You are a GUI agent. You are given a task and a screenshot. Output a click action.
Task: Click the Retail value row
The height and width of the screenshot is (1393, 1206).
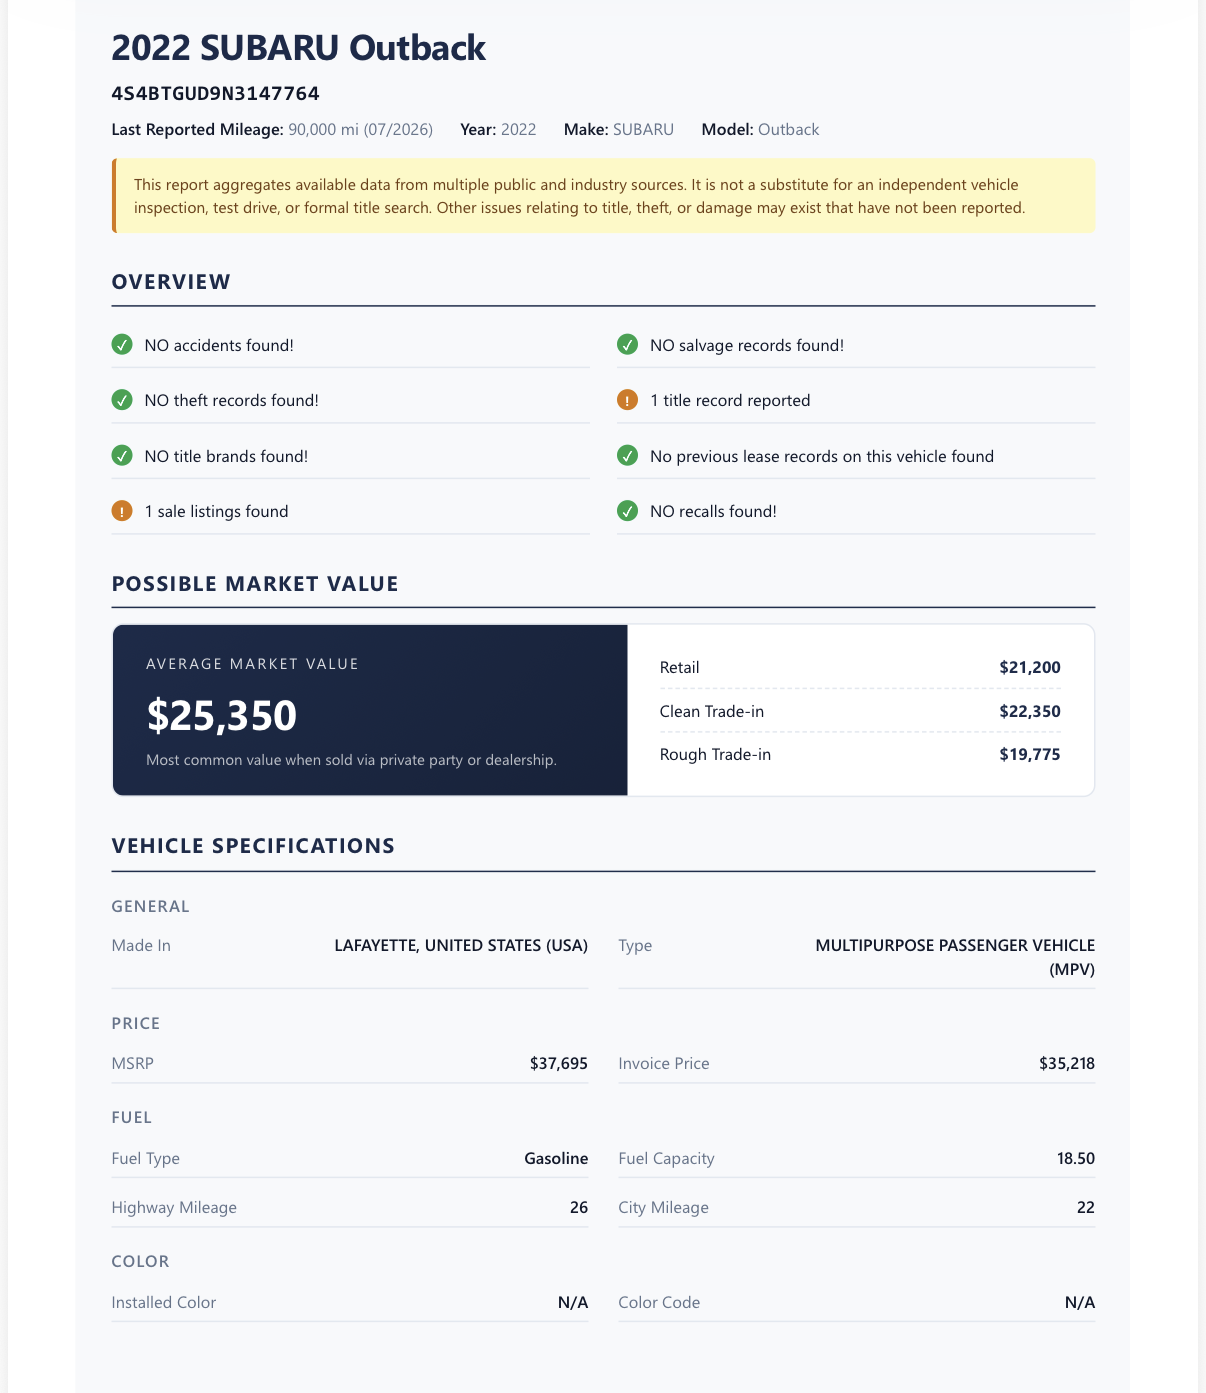860,667
